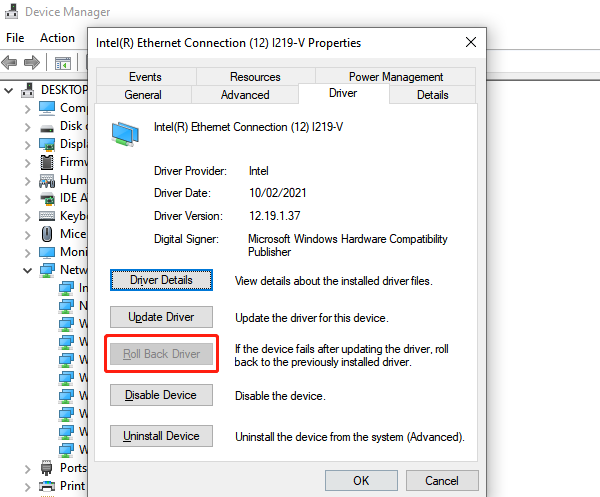This screenshot has height=497, width=600.
Task: Select the Mice category icon
Action: (x=47, y=234)
